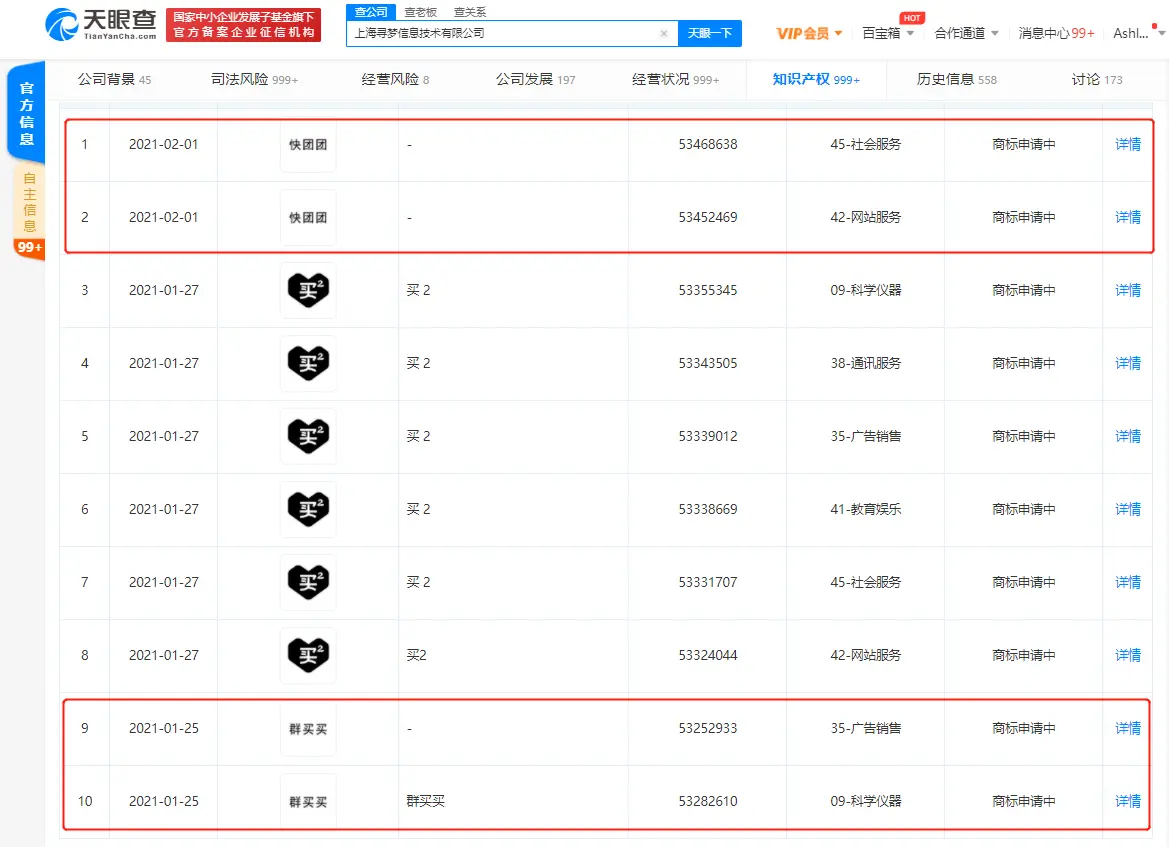Expand the 百宝箱 dropdown menu
Image resolution: width=1169 pixels, height=847 pixels.
click(x=887, y=33)
